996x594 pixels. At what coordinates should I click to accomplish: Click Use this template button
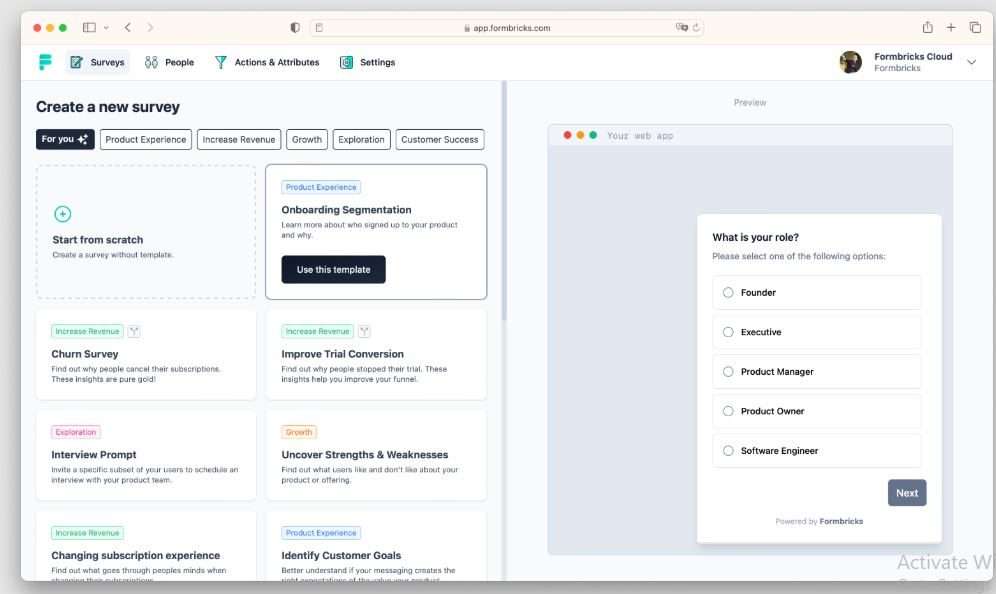(x=333, y=269)
